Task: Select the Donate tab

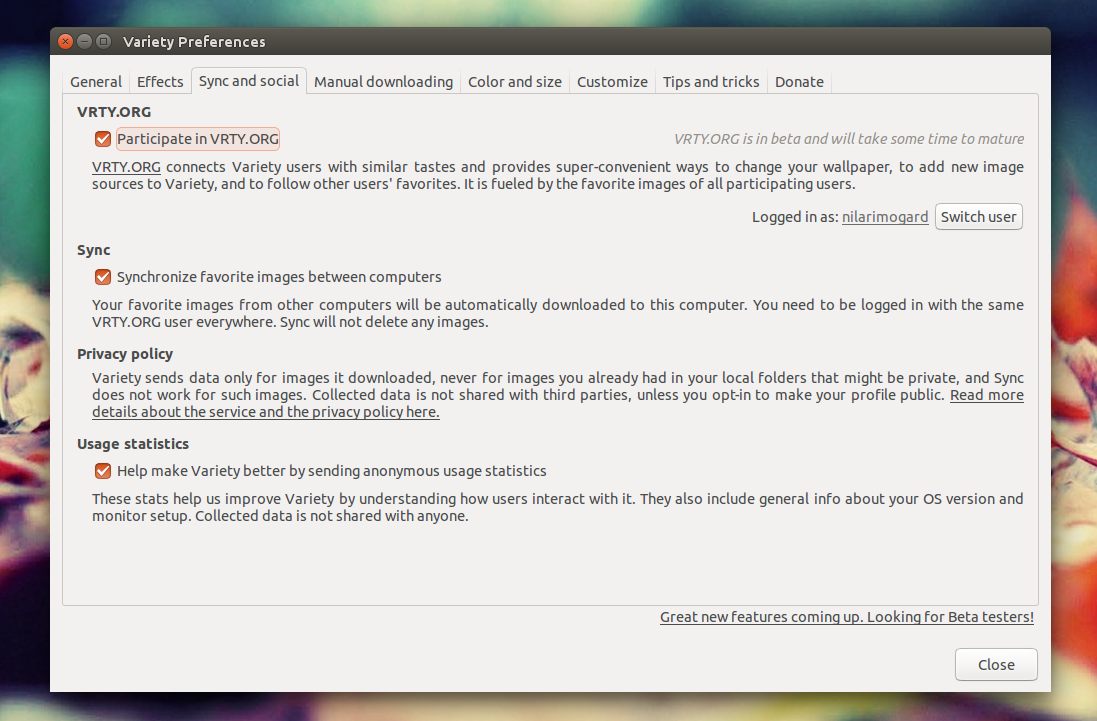Action: coord(799,82)
